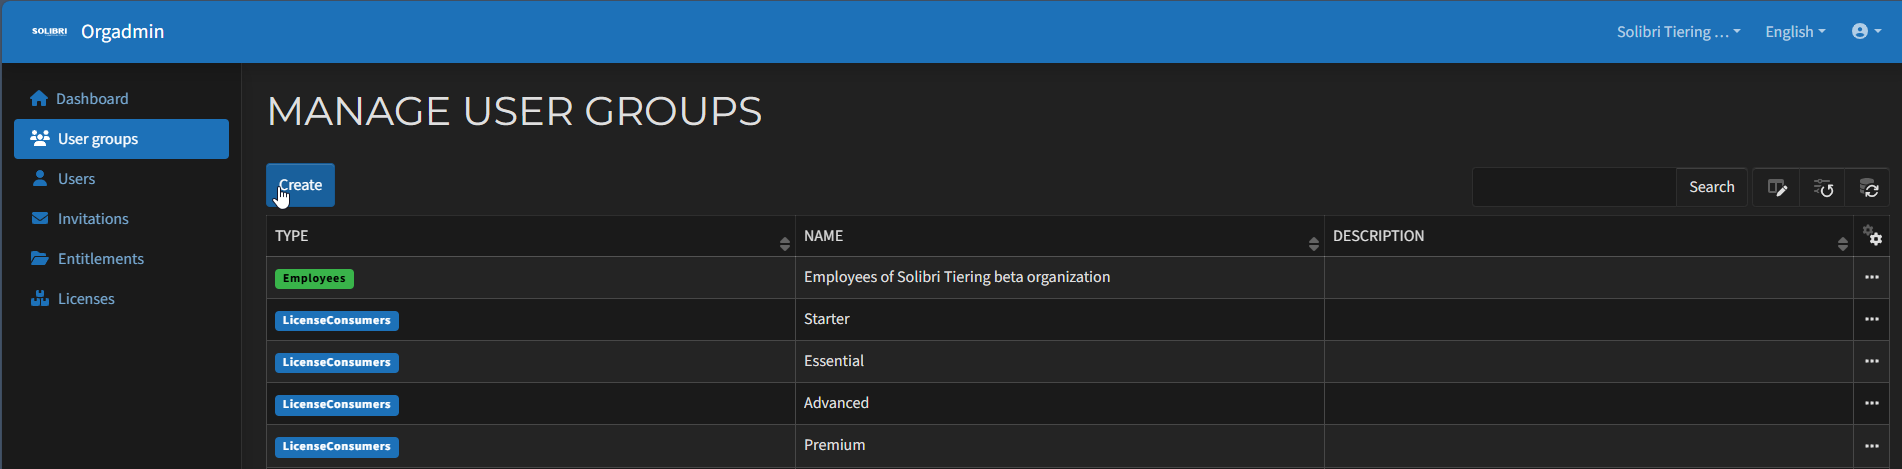The width and height of the screenshot is (1902, 469).
Task: Sort by the NAME column
Action: click(x=1060, y=236)
